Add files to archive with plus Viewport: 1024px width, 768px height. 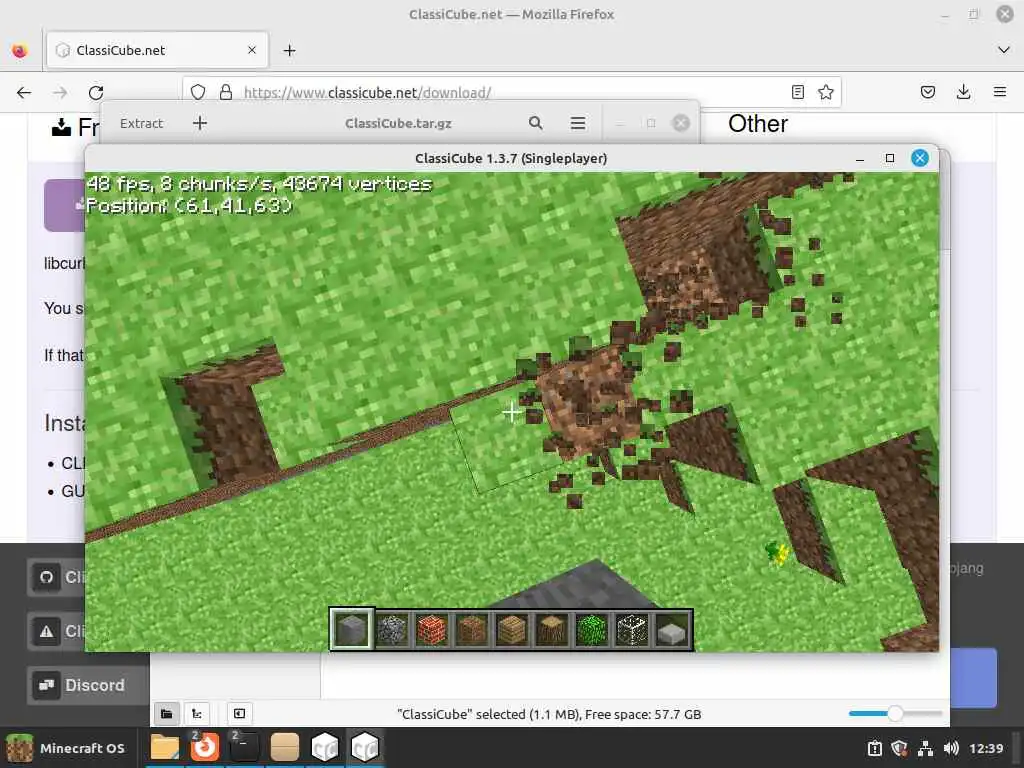pos(200,123)
